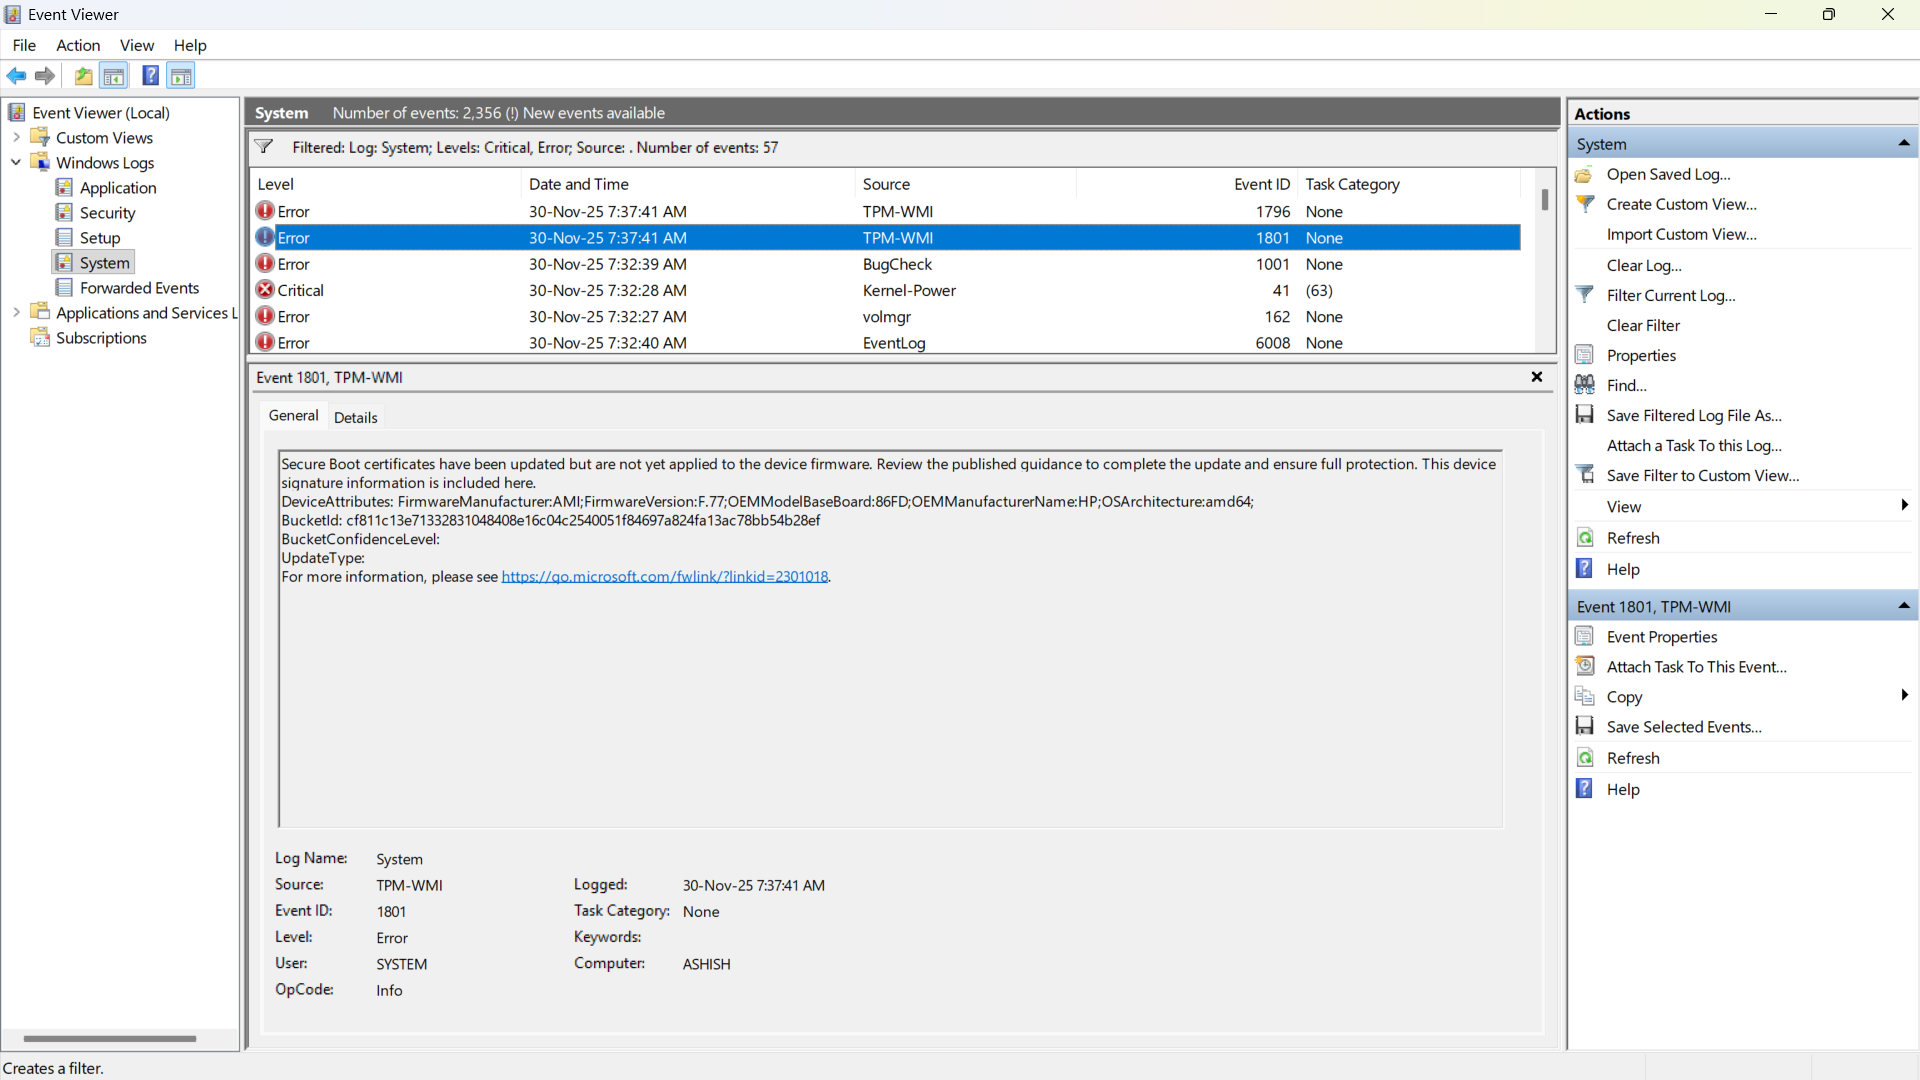Click the Filter Current Log funnel icon
1920x1080 pixels.
[1585, 295]
